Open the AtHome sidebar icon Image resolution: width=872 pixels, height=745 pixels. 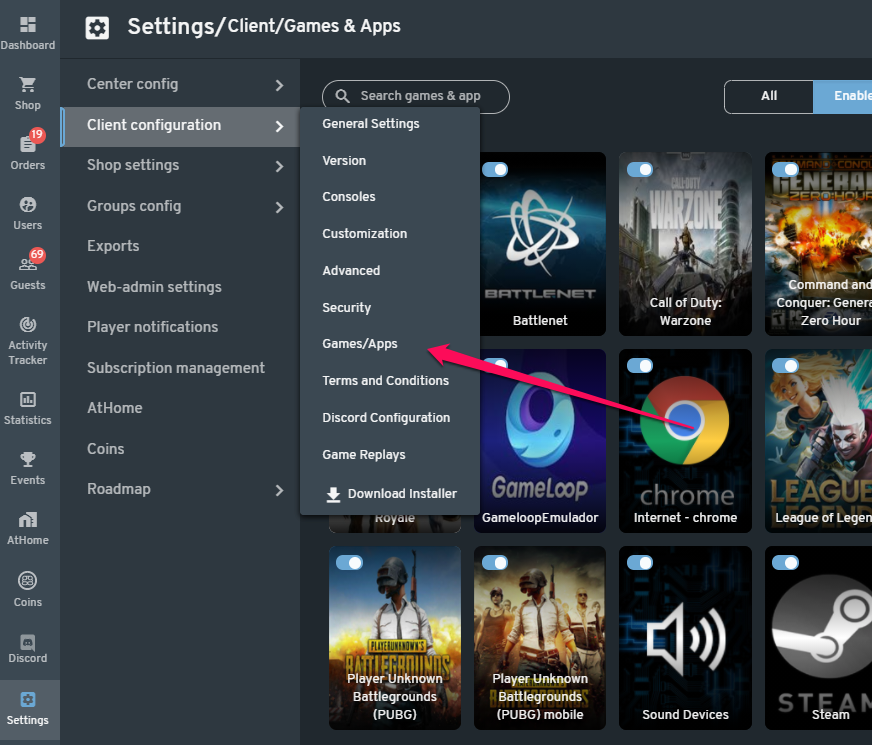point(28,520)
